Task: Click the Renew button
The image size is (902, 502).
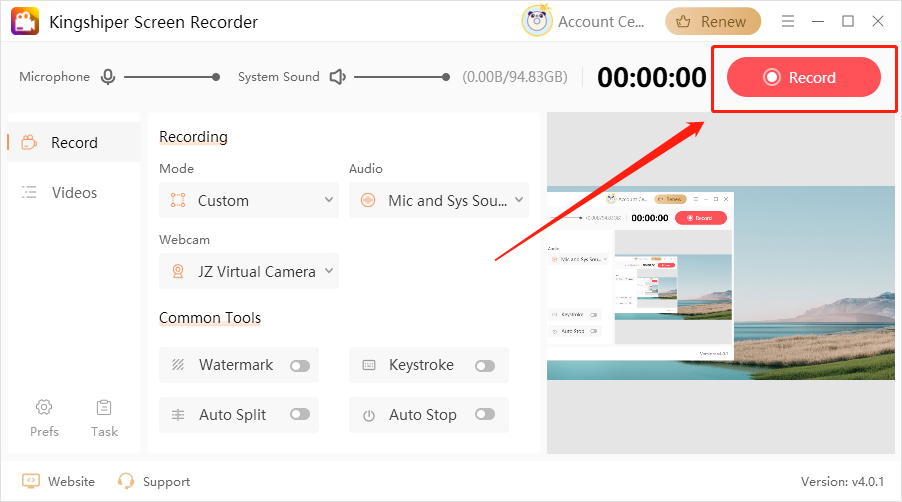Action: [x=713, y=22]
